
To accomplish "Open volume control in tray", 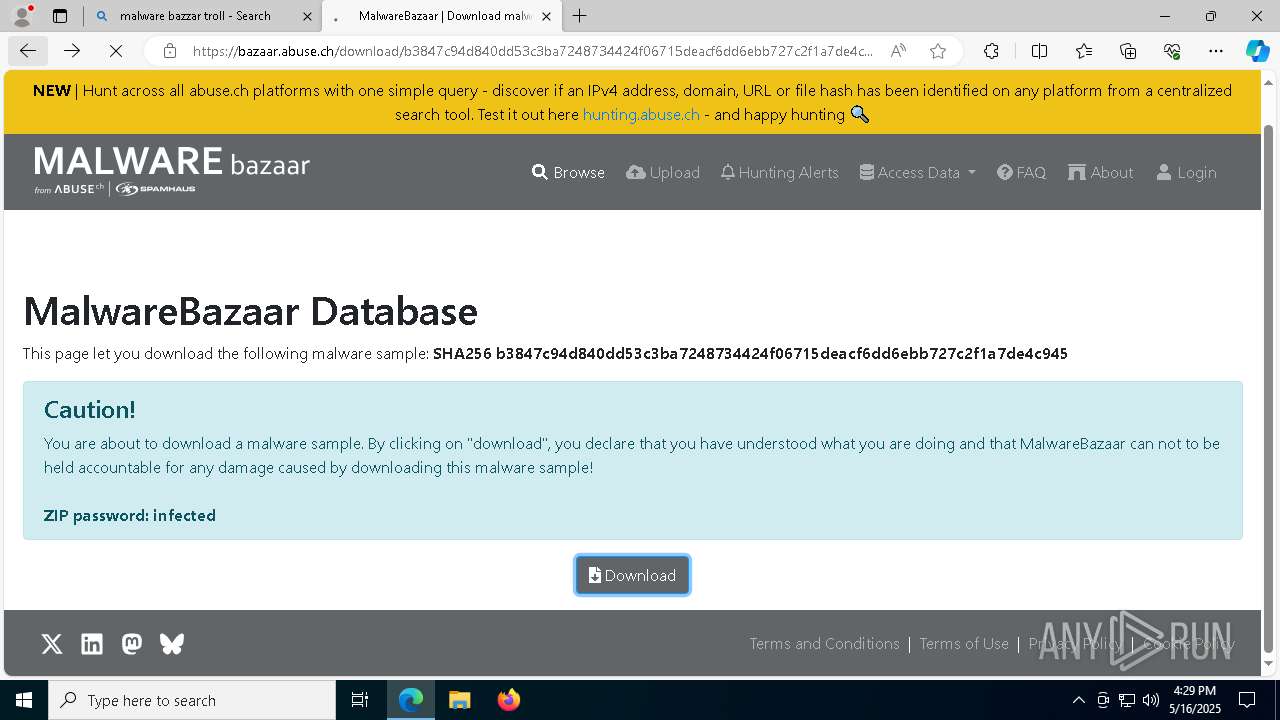I will (1151, 700).
